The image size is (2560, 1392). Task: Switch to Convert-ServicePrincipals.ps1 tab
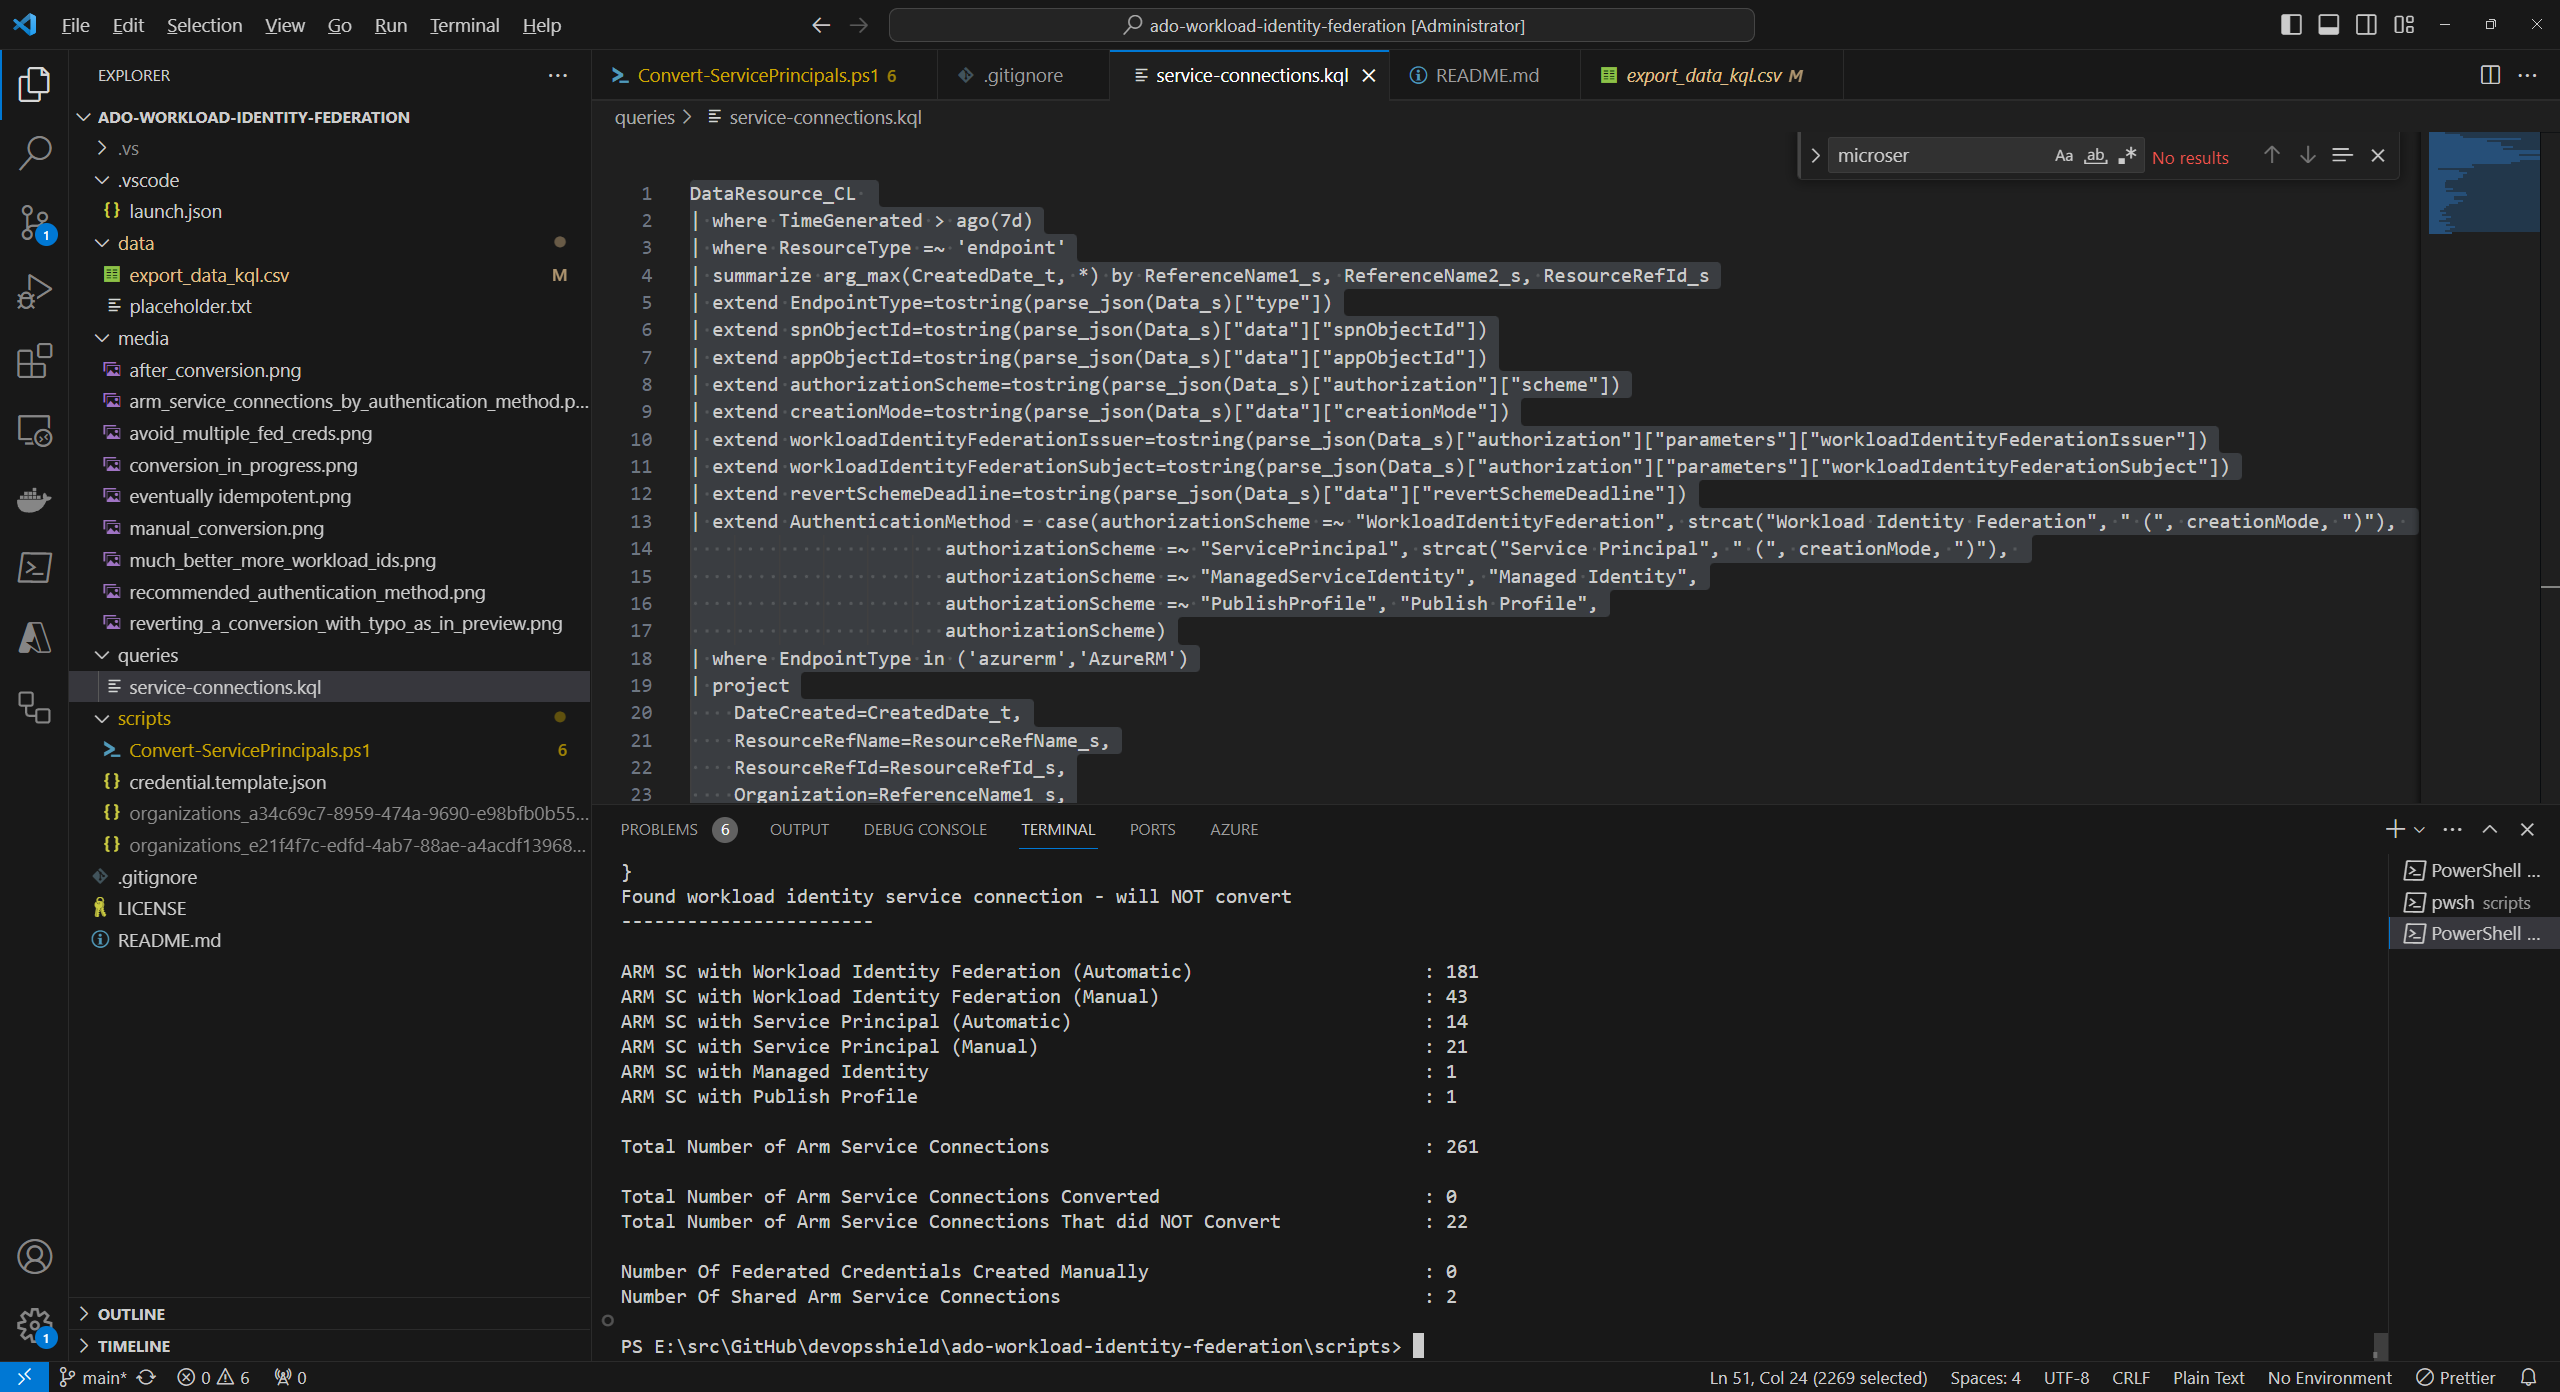[765, 75]
